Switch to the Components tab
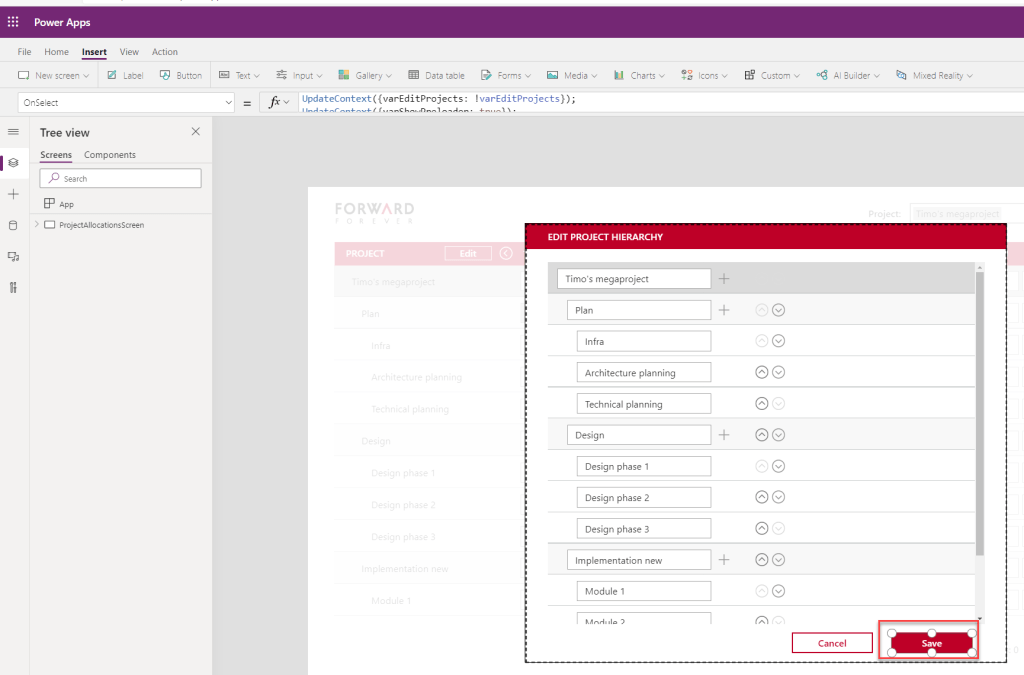The width and height of the screenshot is (1024, 675). coord(110,155)
